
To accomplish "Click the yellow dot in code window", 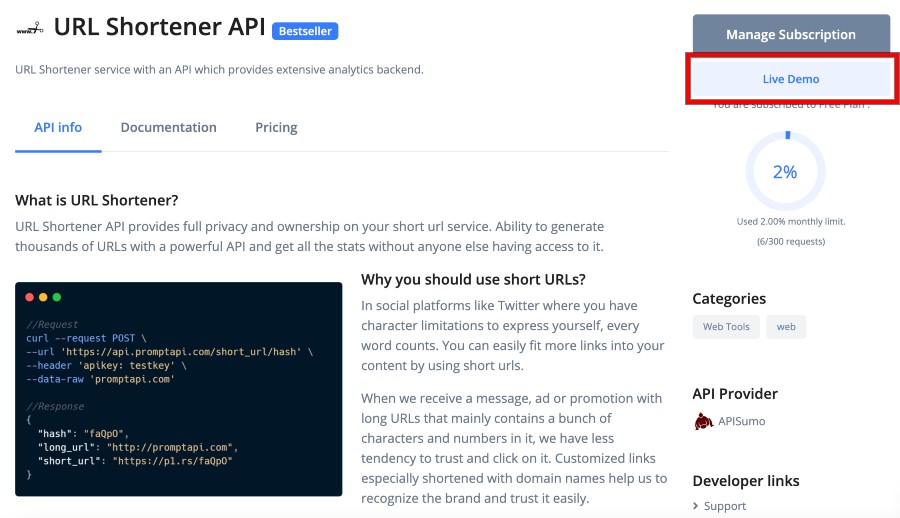I will click(x=43, y=297).
